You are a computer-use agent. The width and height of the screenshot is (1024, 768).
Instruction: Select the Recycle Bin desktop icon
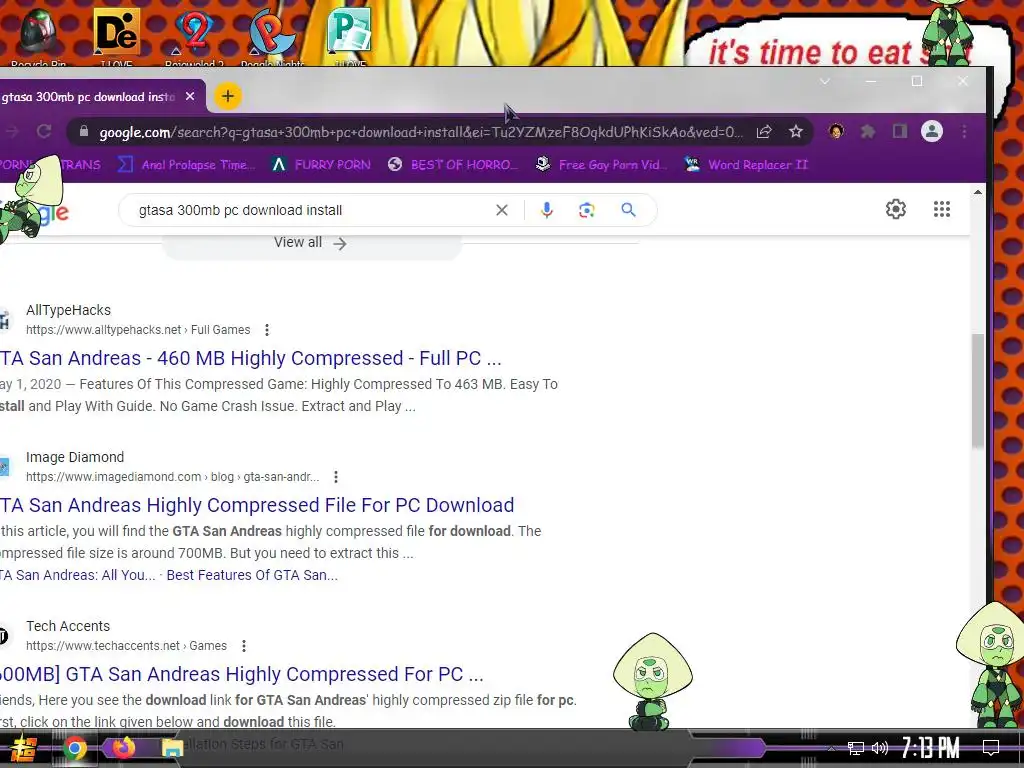(39, 36)
